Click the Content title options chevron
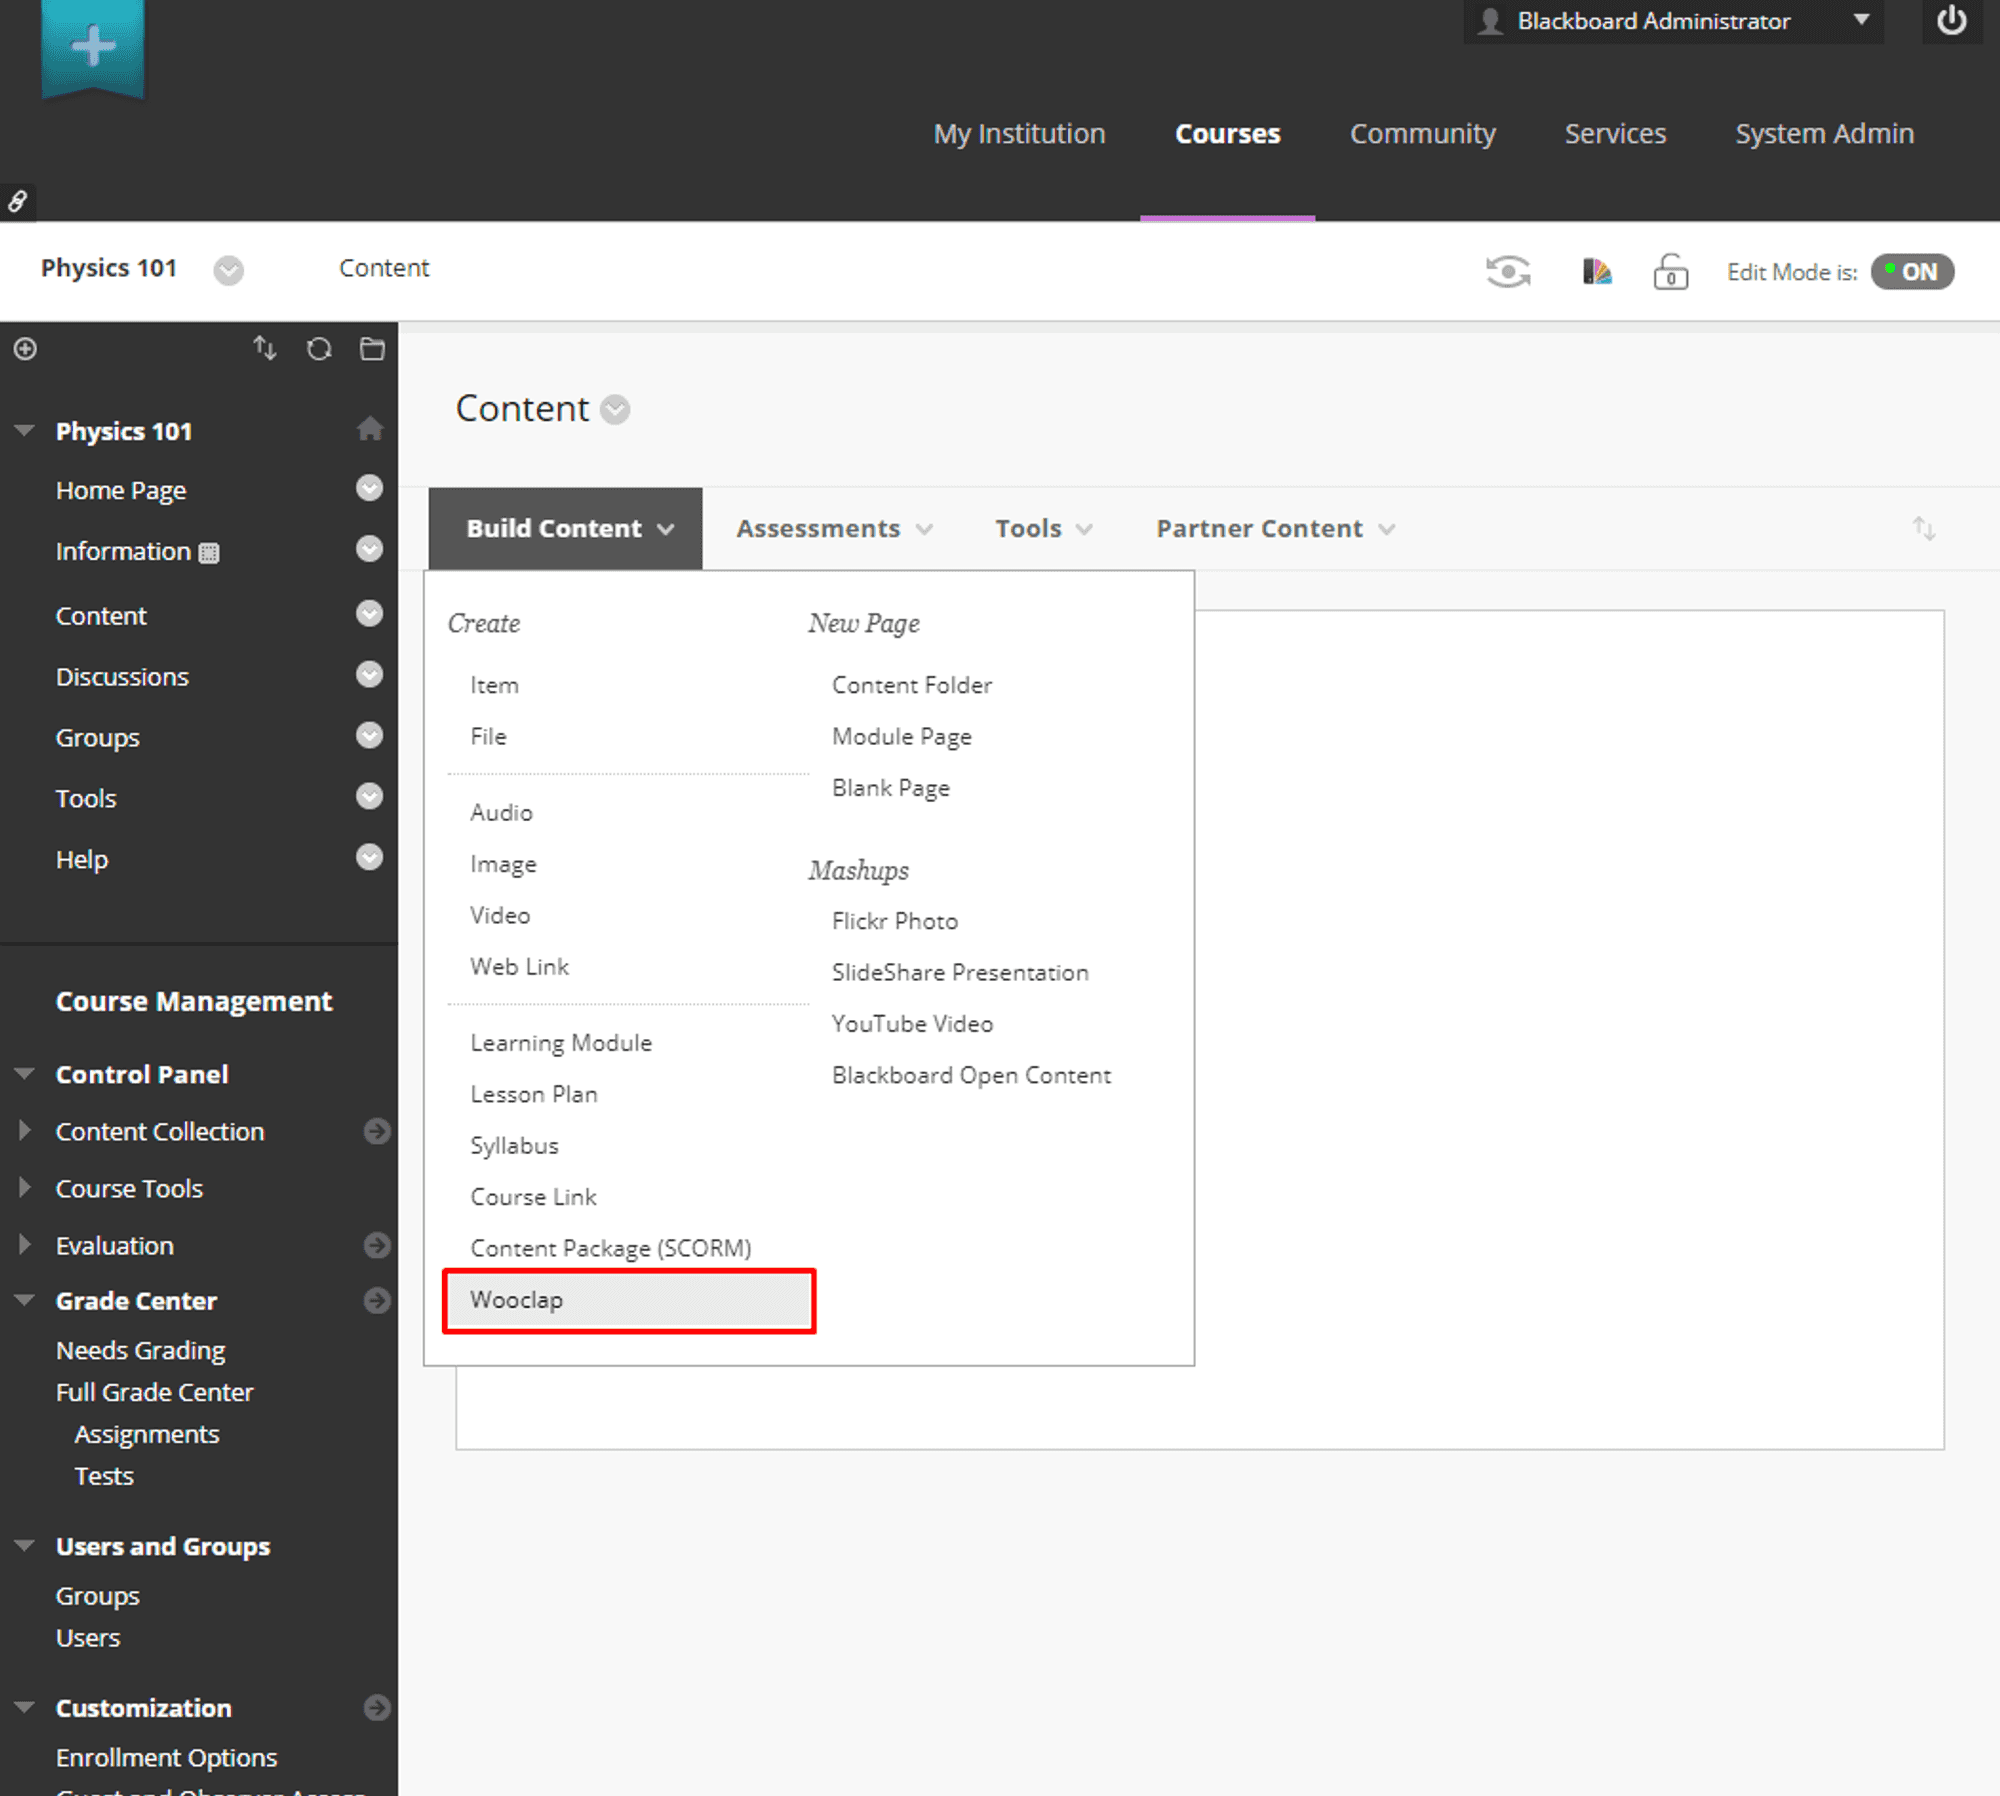The width and height of the screenshot is (2000, 1796). 615,409
